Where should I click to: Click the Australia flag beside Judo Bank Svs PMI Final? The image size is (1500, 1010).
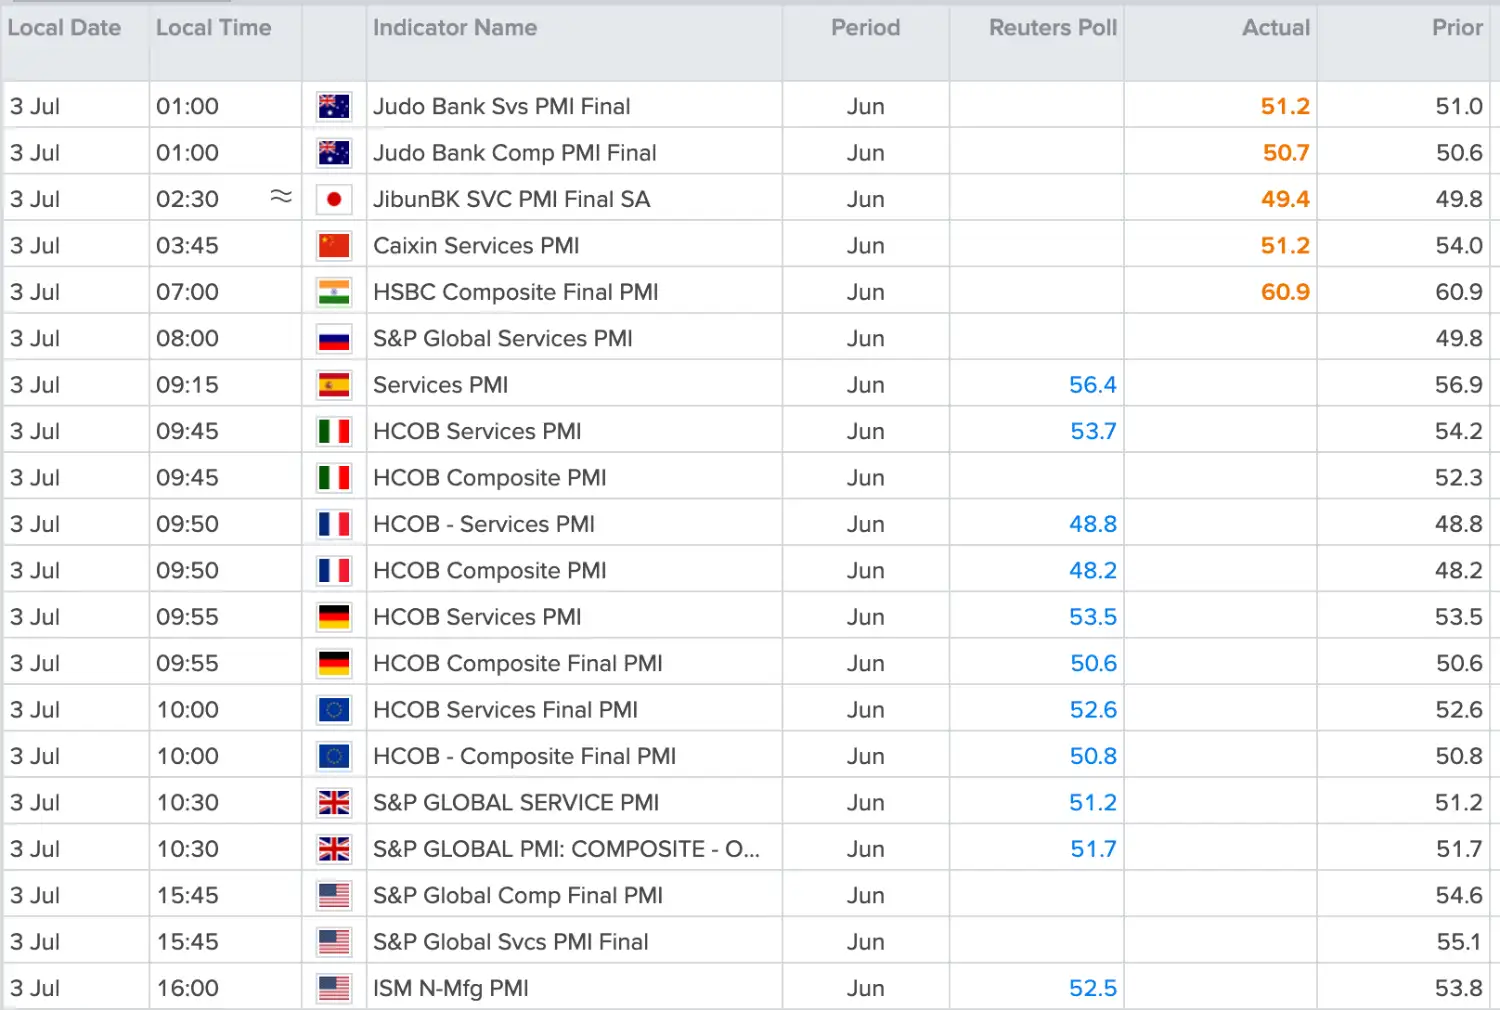click(x=334, y=106)
